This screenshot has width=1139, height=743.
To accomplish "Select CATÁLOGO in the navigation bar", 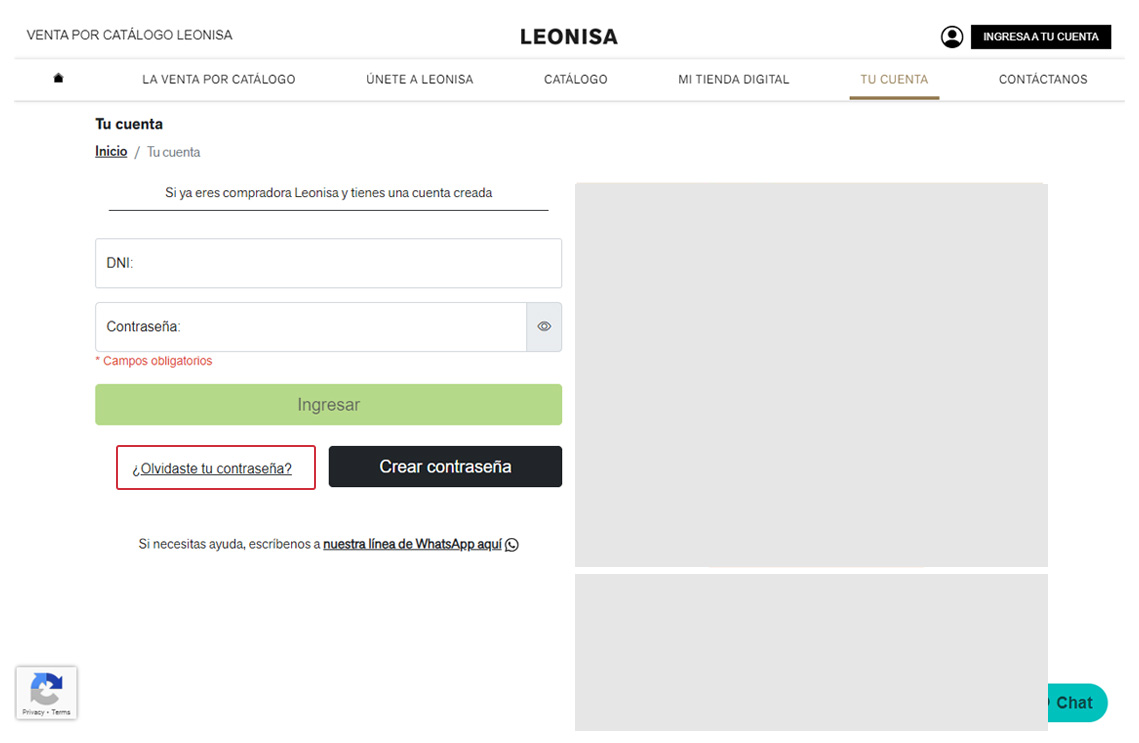I will 575,79.
